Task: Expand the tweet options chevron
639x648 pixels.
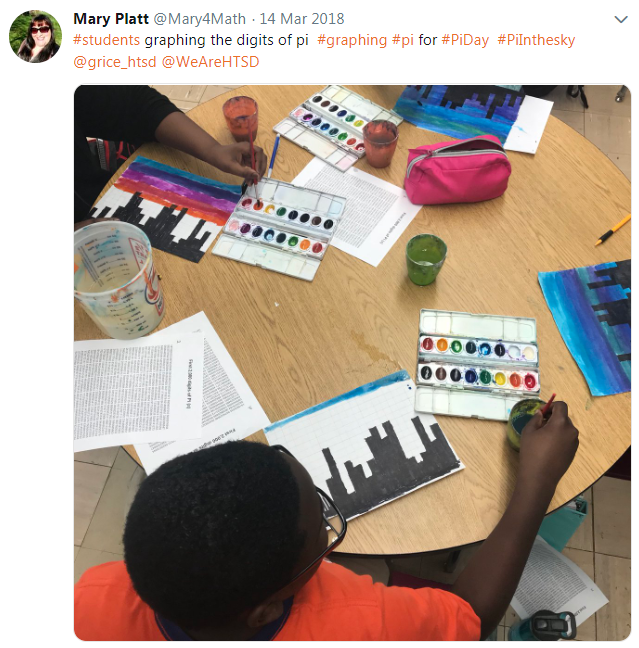Action: 621,19
